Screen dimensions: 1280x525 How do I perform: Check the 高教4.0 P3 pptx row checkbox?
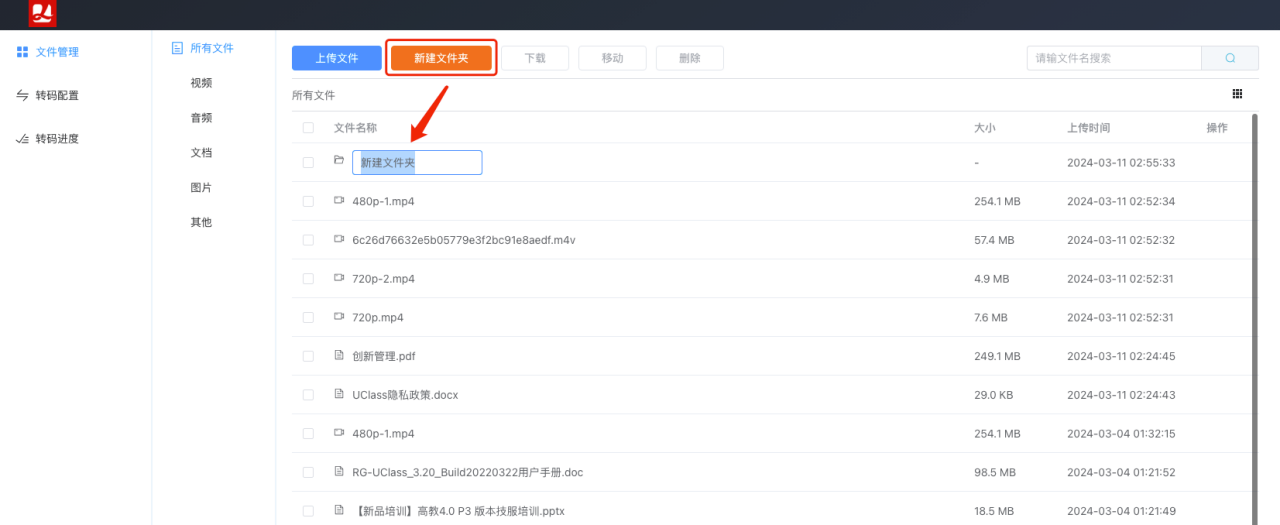pos(308,511)
